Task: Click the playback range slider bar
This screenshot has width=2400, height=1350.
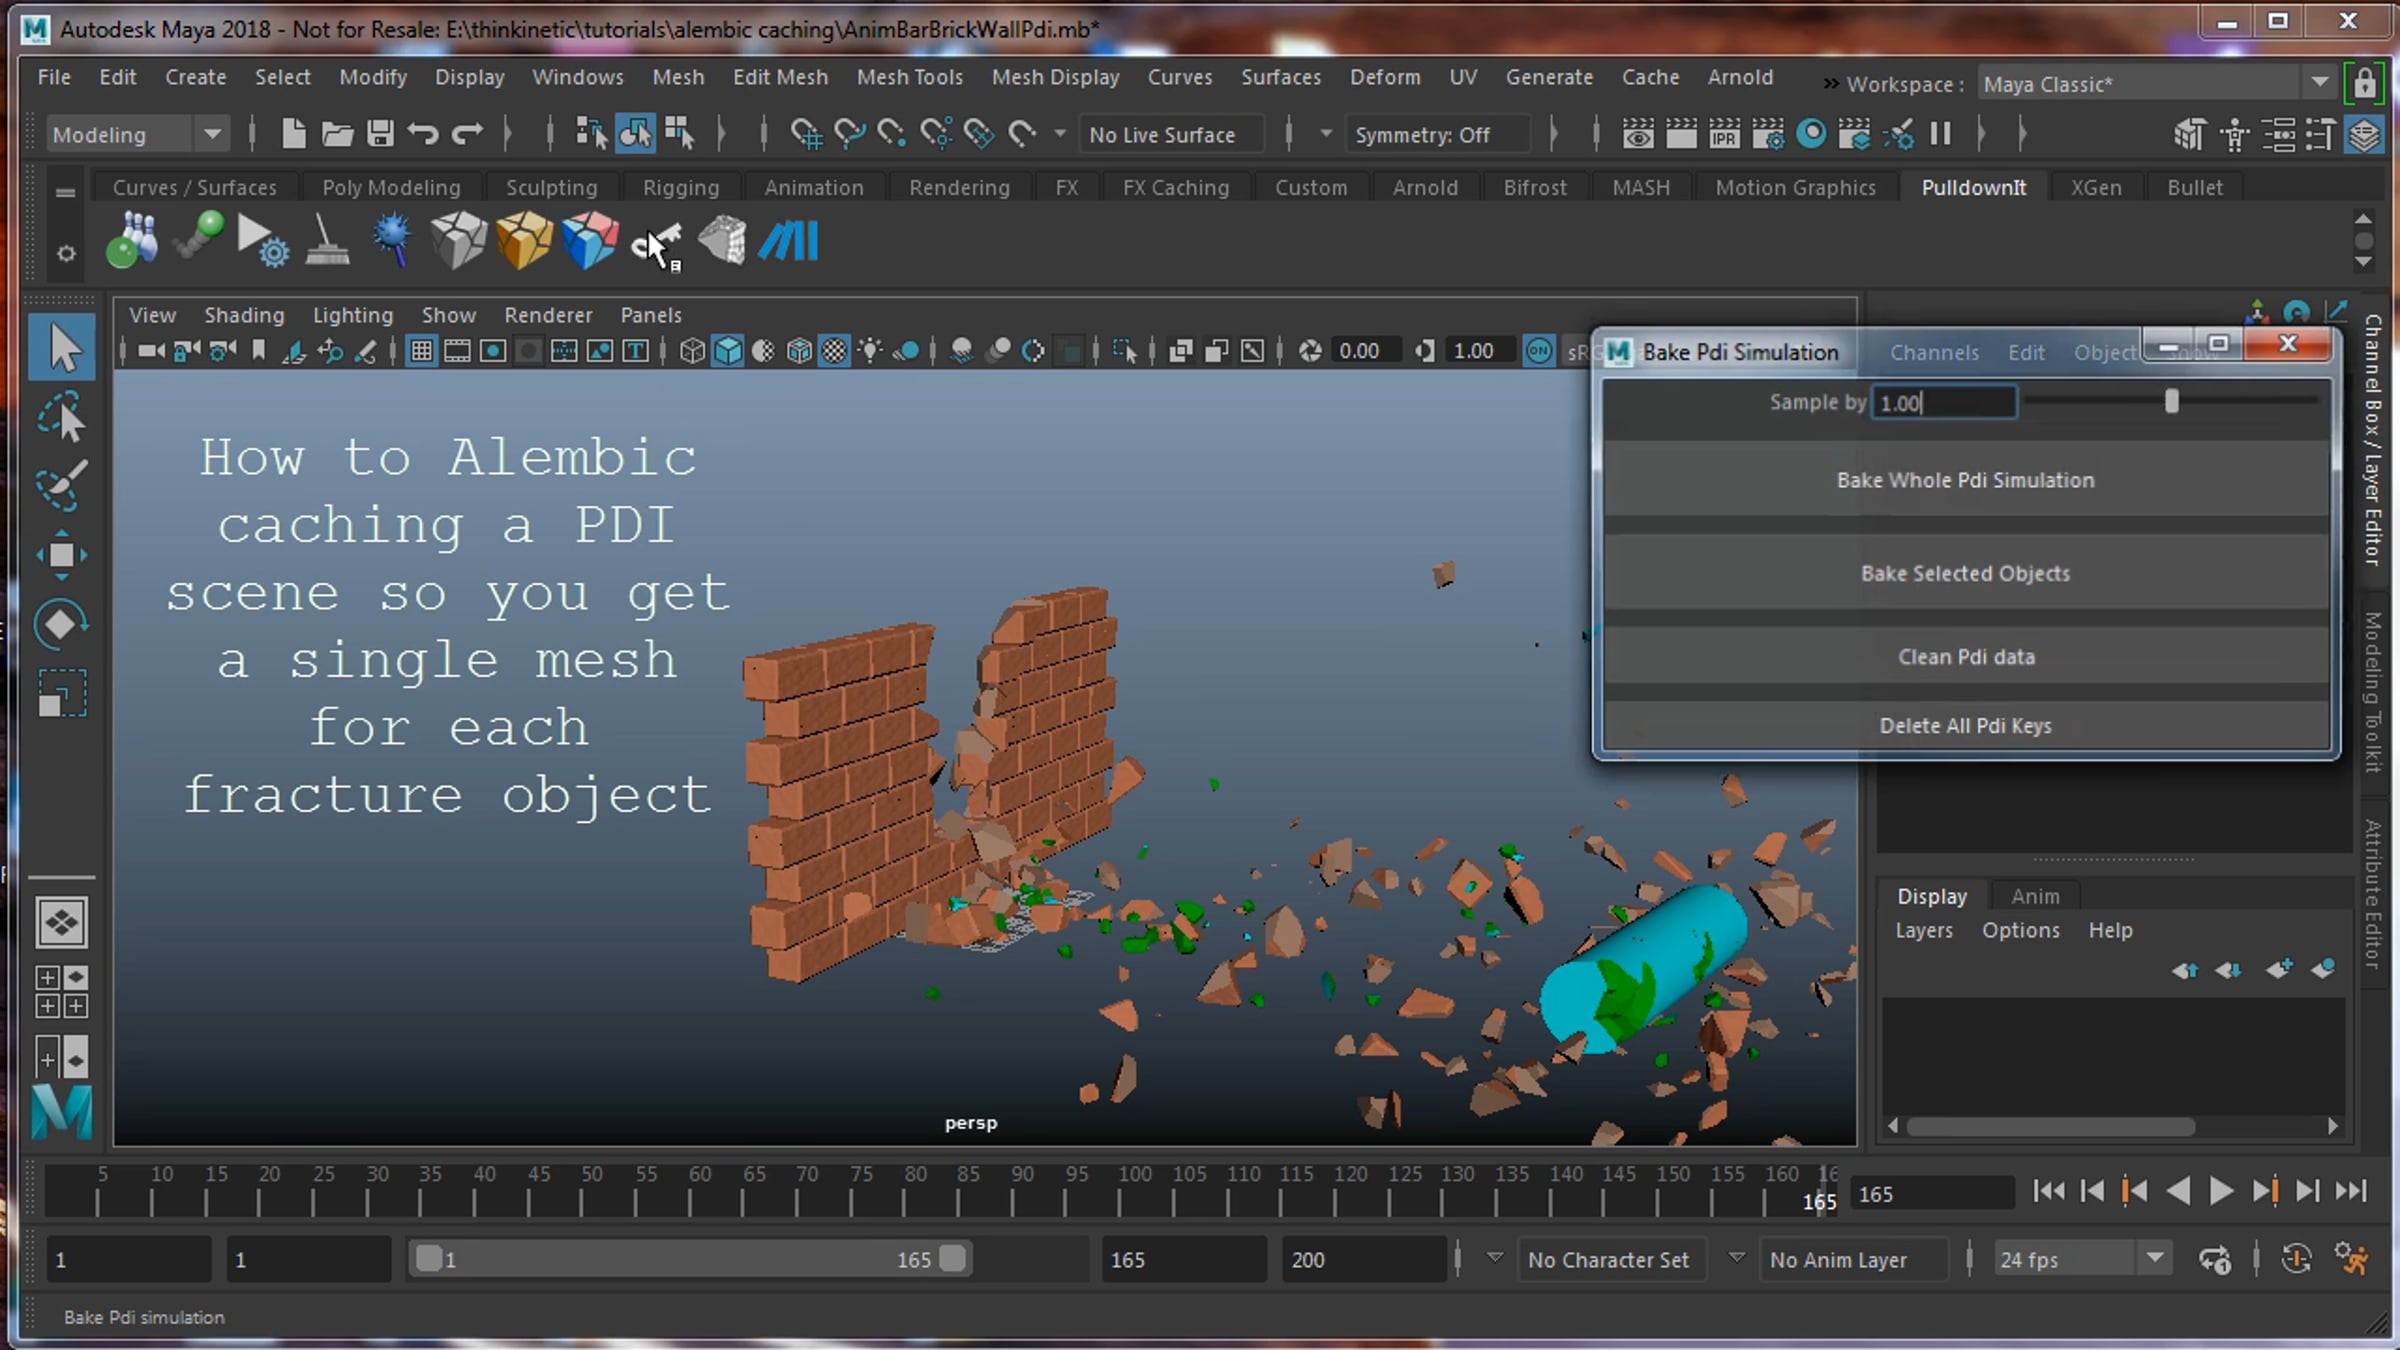Action: [x=691, y=1259]
